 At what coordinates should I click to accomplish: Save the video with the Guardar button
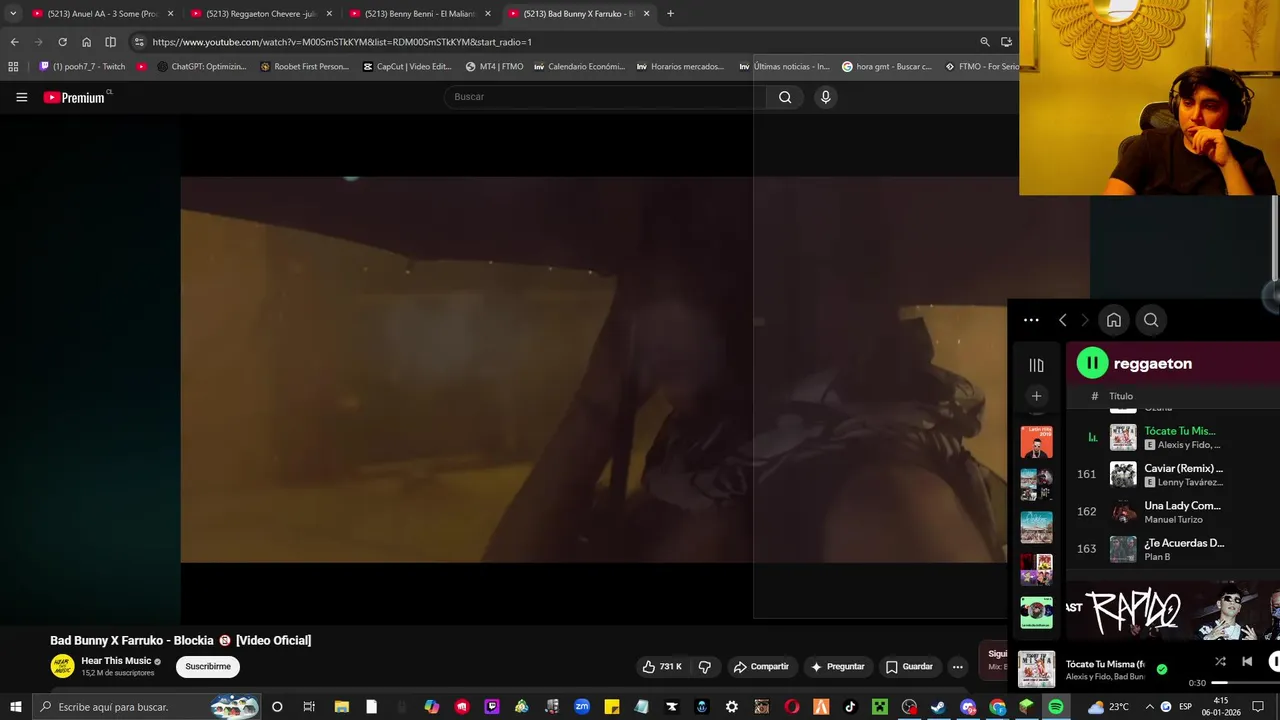point(909,667)
